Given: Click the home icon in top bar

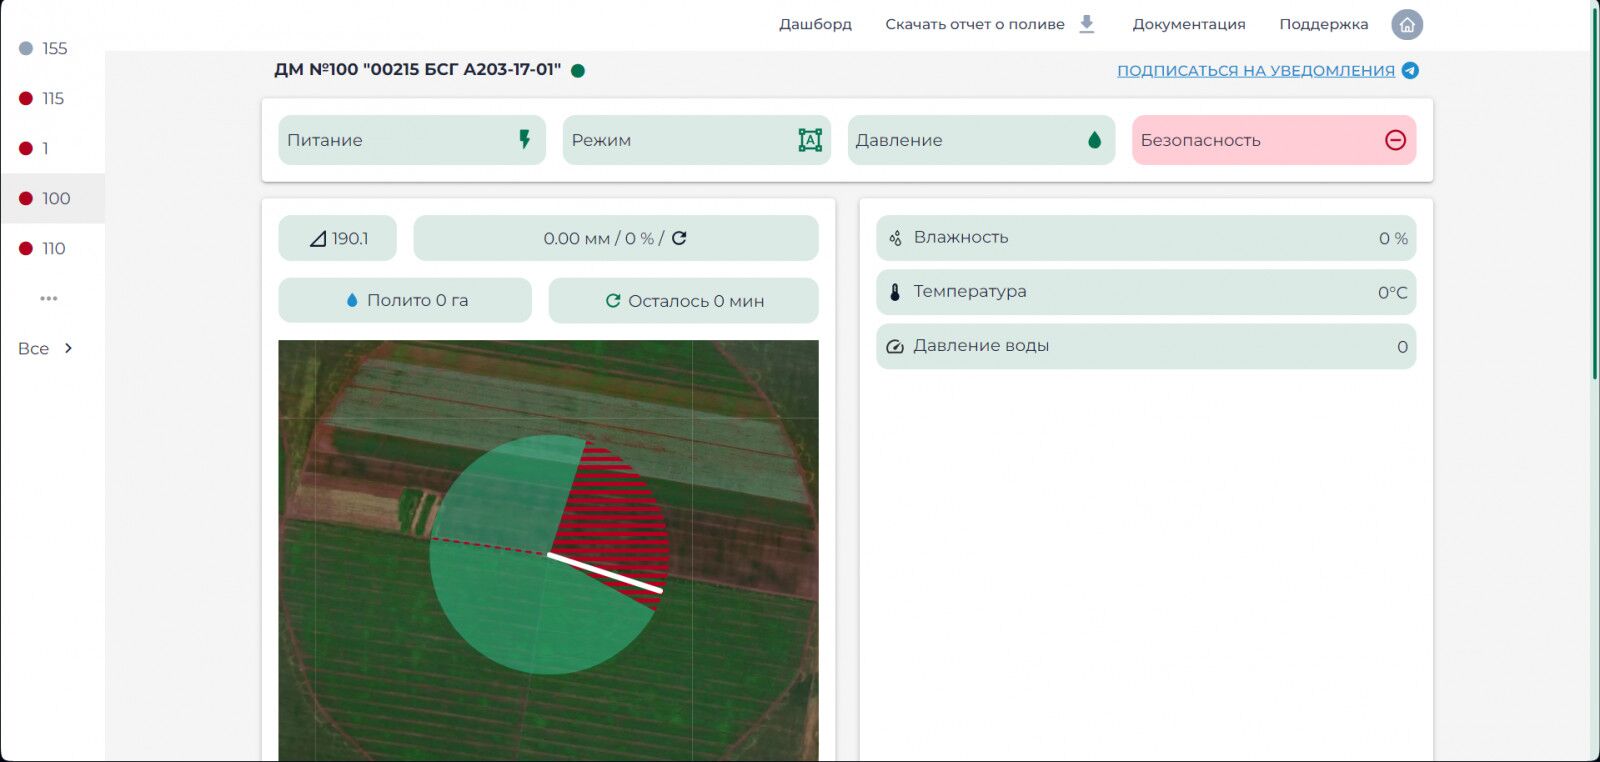Looking at the screenshot, I should click(x=1407, y=25).
